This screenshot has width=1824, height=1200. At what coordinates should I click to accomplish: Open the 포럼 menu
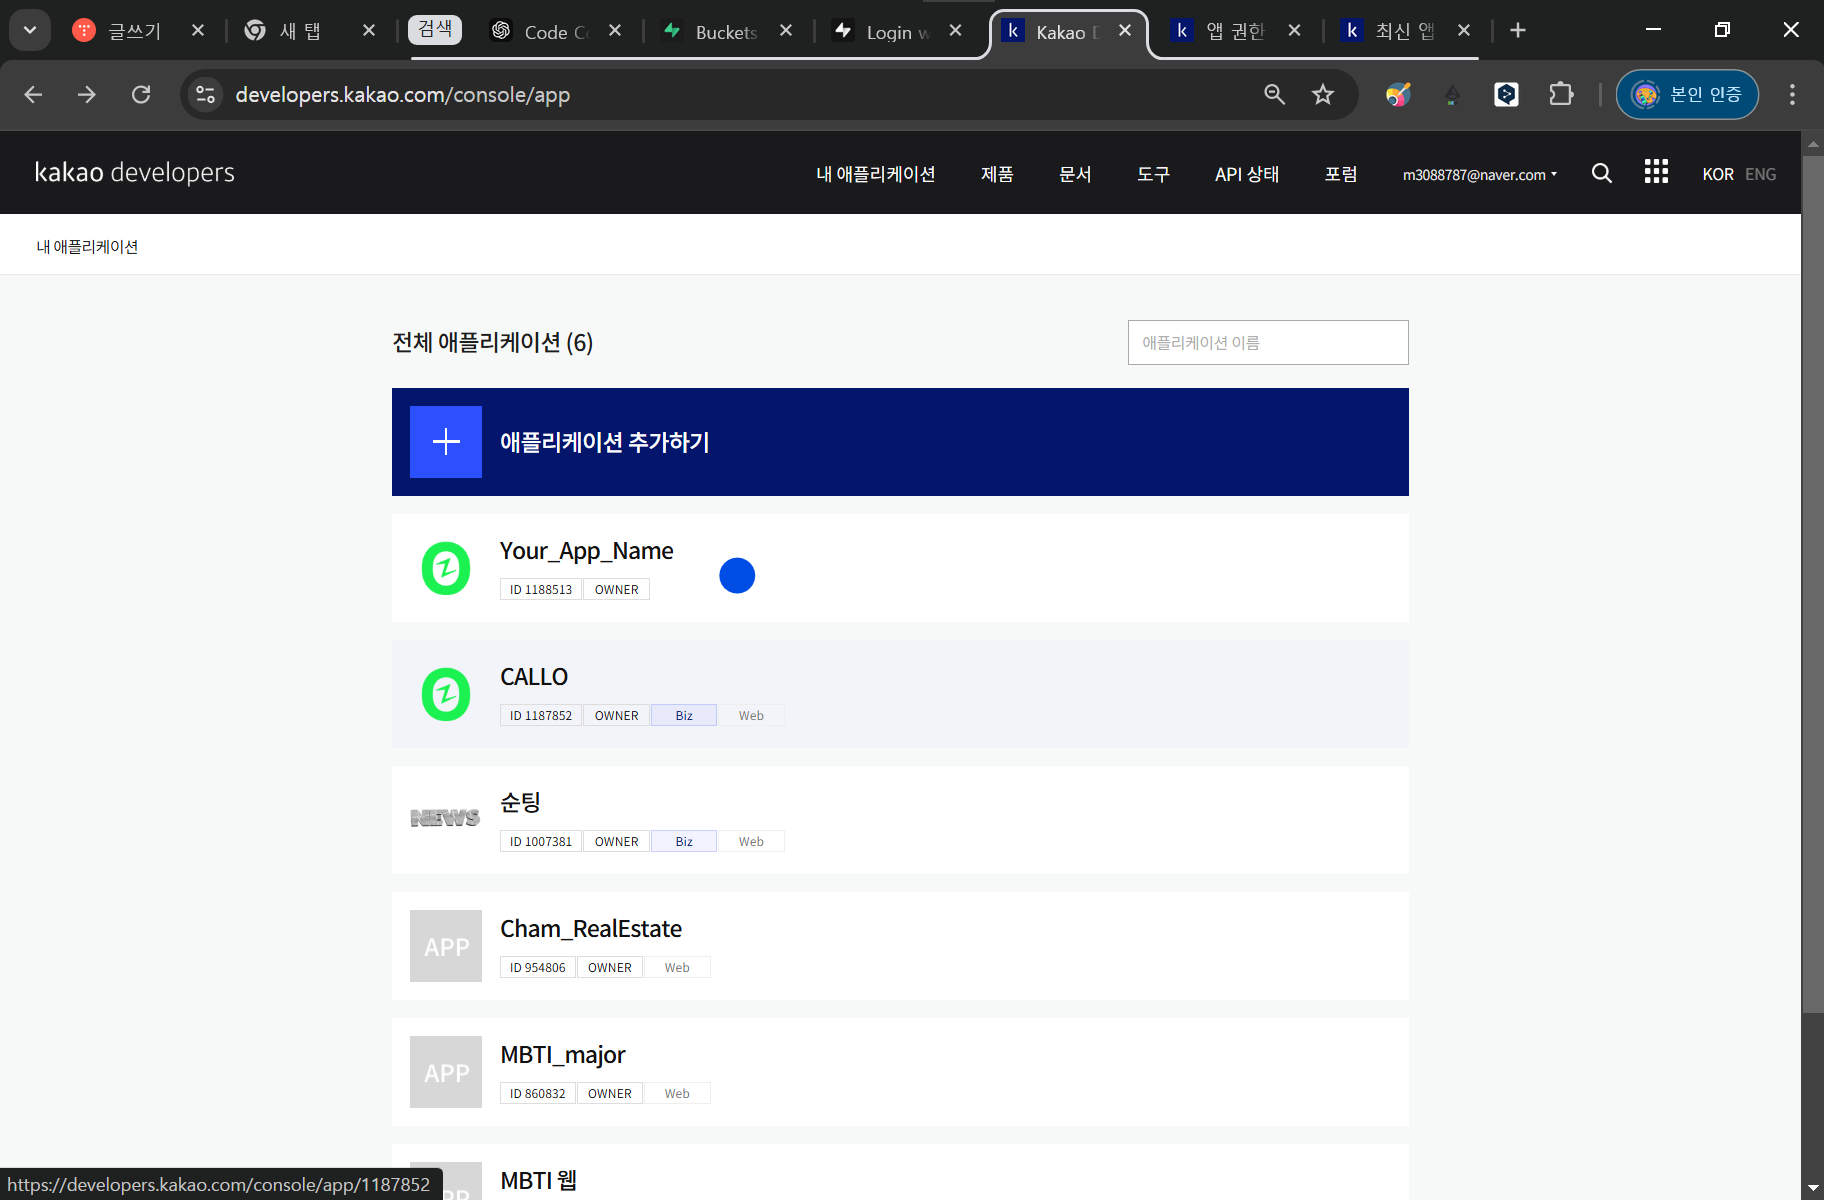tap(1341, 174)
